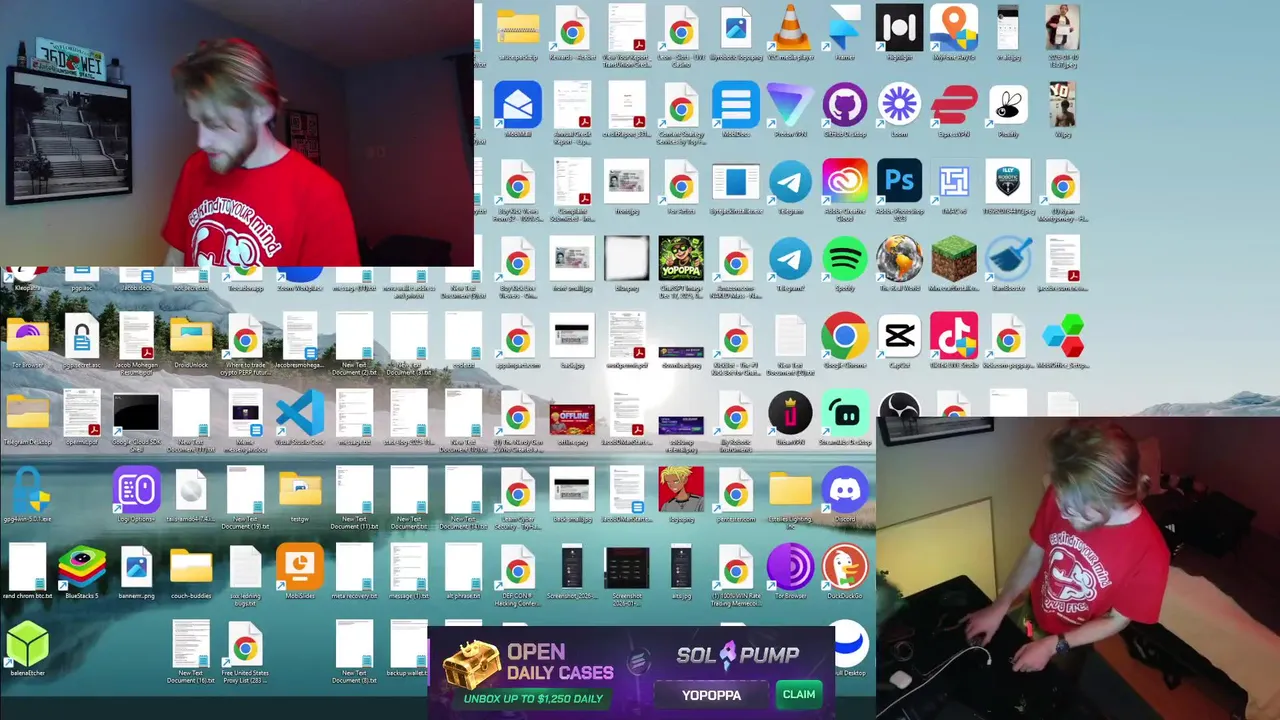Open the logo.png anime character image

[681, 490]
